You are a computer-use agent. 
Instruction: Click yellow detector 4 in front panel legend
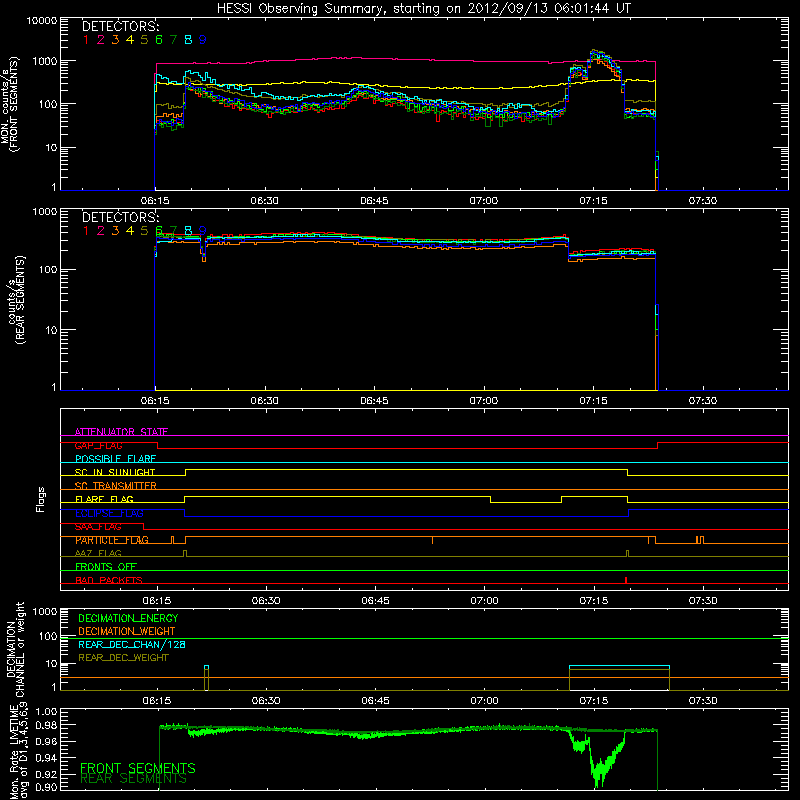[x=130, y=40]
